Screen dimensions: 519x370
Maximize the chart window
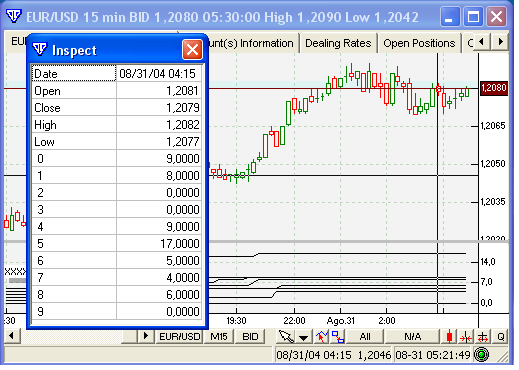(x=473, y=16)
